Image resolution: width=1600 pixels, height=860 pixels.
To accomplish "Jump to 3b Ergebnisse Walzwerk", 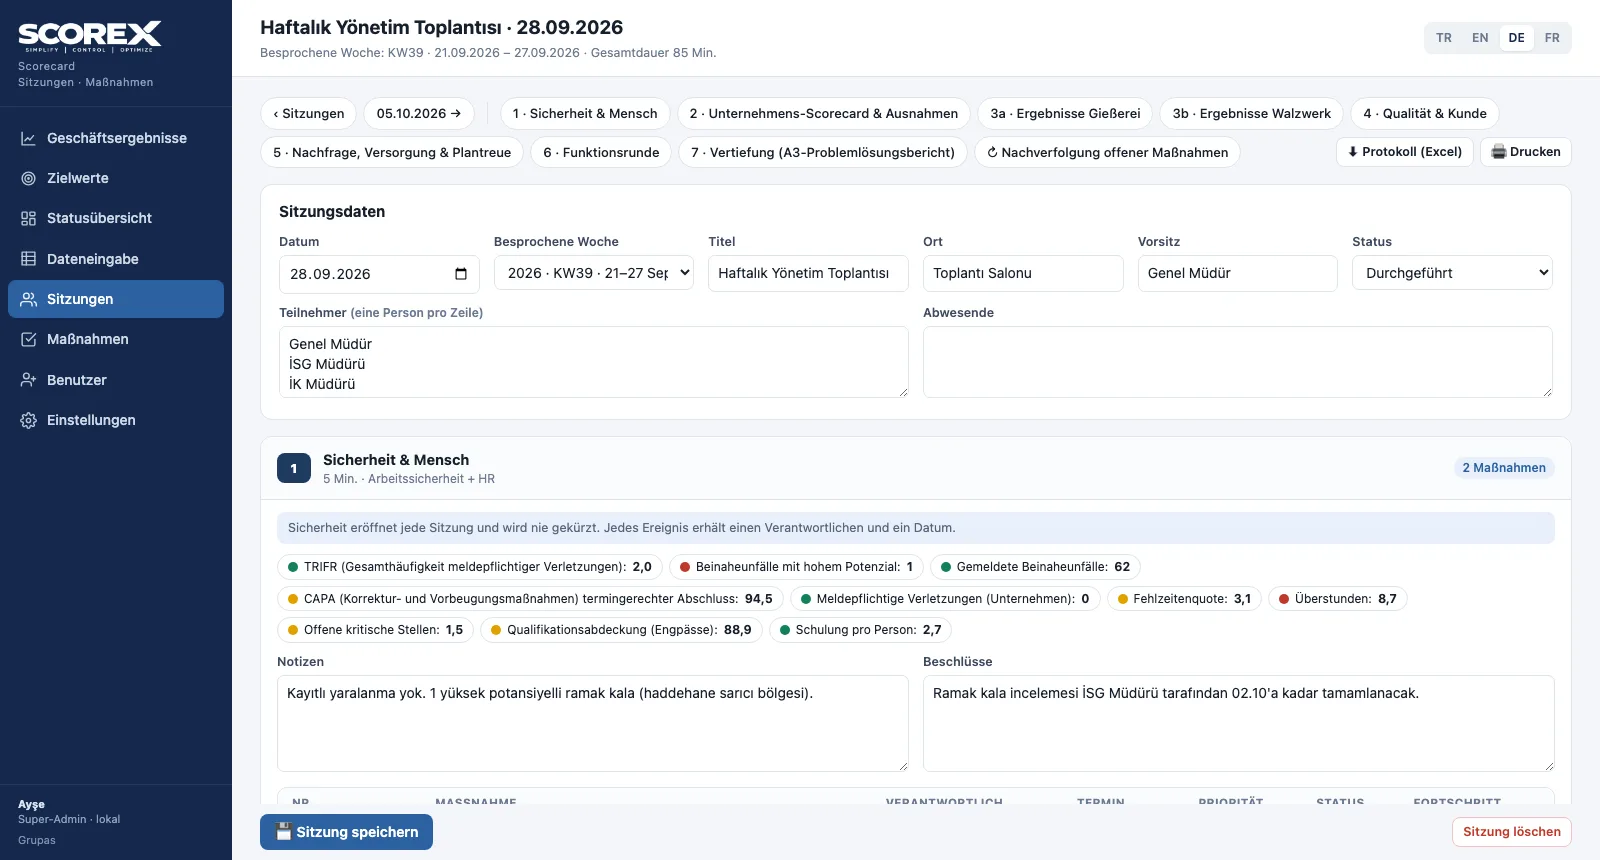I will (x=1252, y=114).
